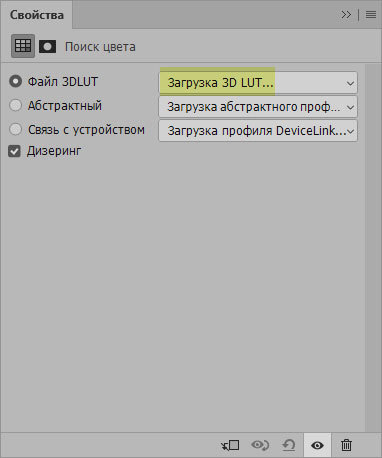Viewport: 382px width, 458px height.
Task: Open the Загрузка абстрактного профиля dropdown
Action: 258,107
